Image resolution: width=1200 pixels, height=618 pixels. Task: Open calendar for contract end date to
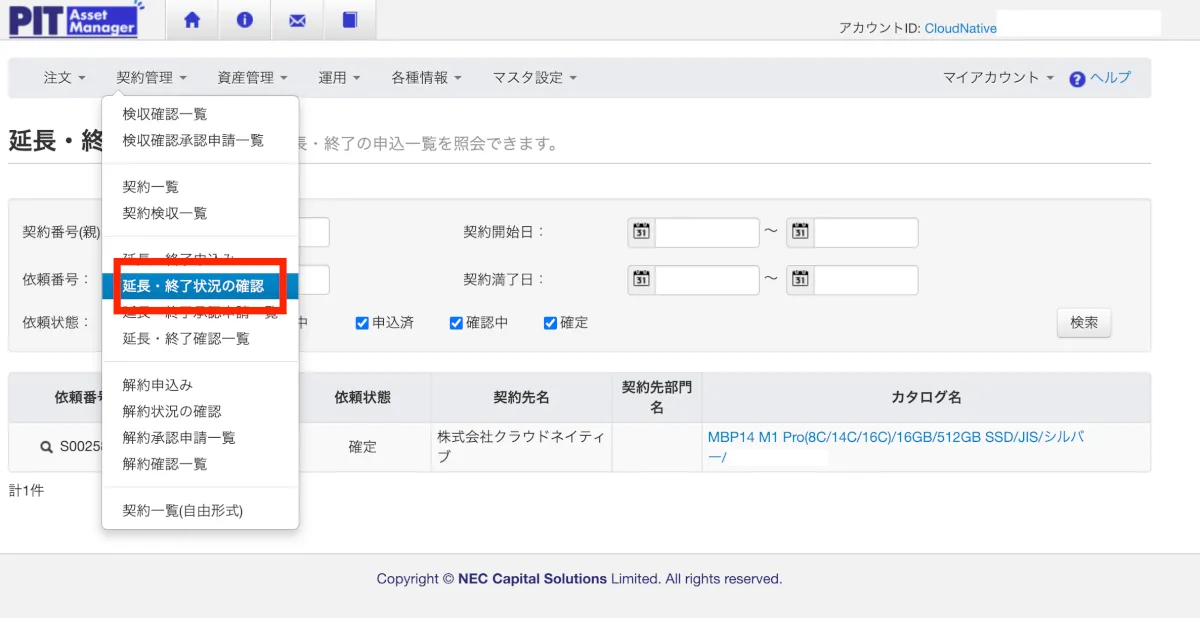tap(800, 279)
